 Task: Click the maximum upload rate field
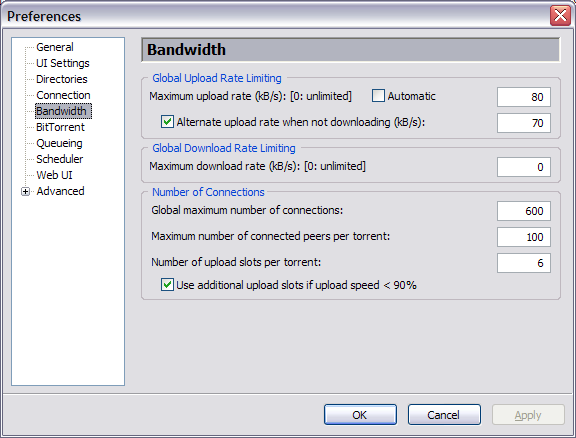524,97
